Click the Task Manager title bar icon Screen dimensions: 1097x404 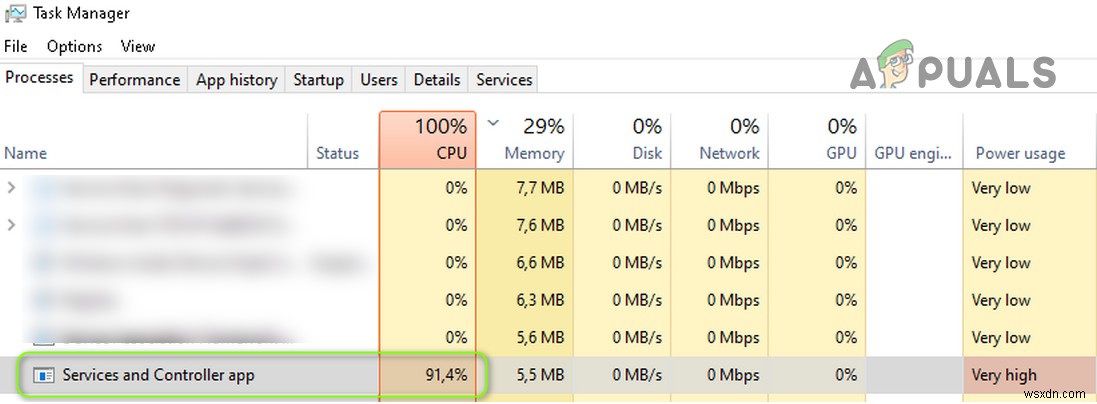14,14
